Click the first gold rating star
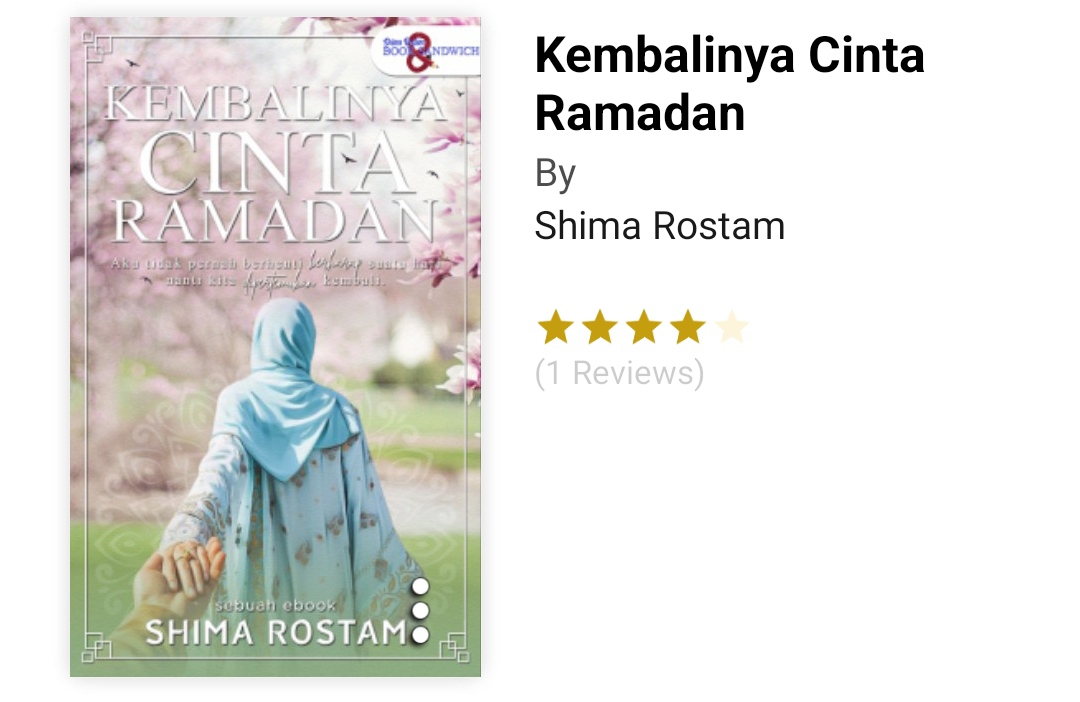 pyautogui.click(x=555, y=327)
